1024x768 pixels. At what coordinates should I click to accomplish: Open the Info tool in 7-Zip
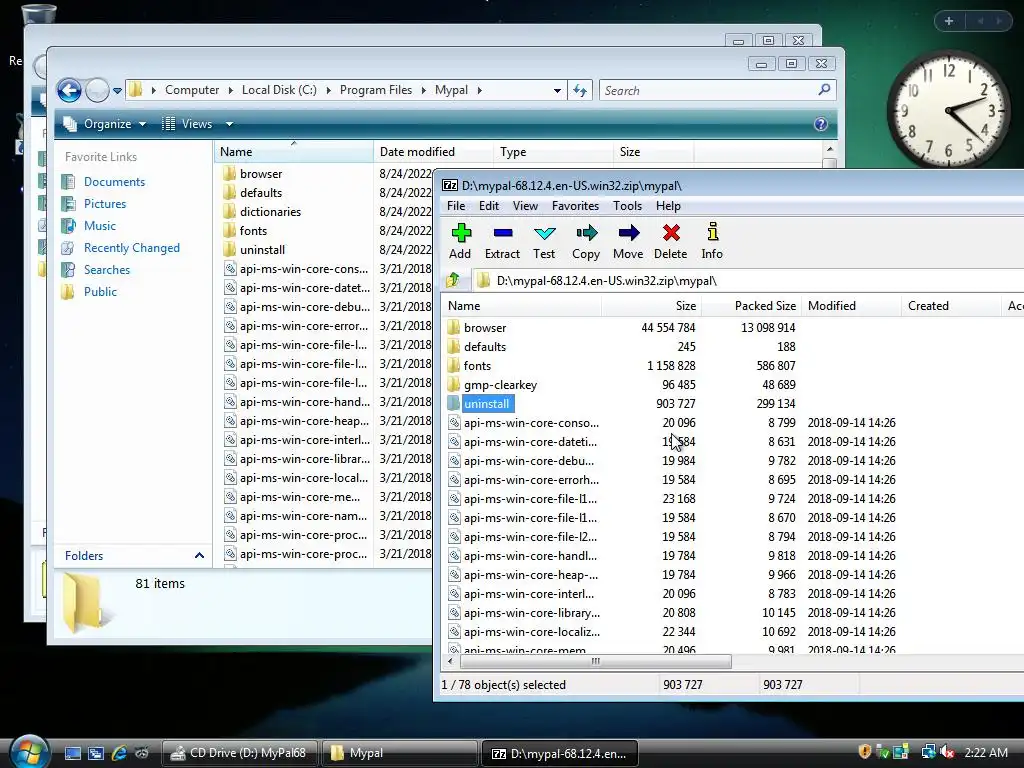pos(712,241)
